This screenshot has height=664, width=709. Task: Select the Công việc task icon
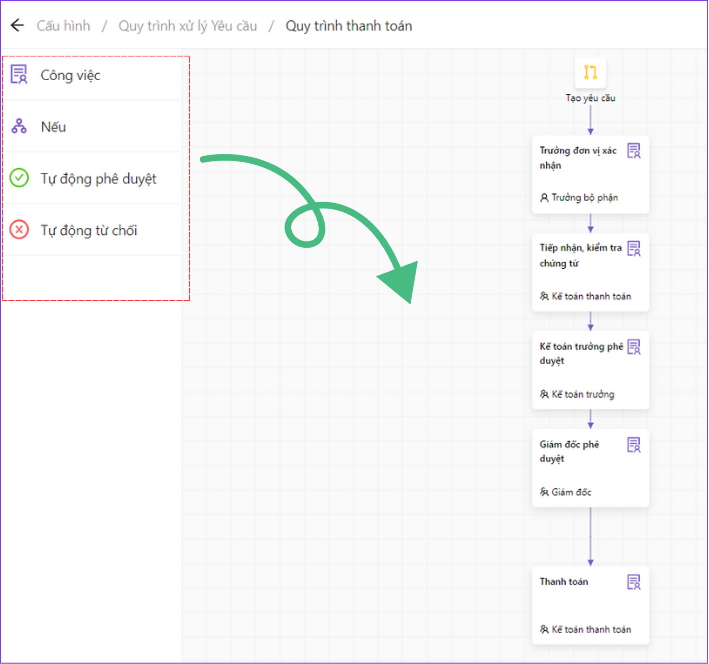point(19,74)
